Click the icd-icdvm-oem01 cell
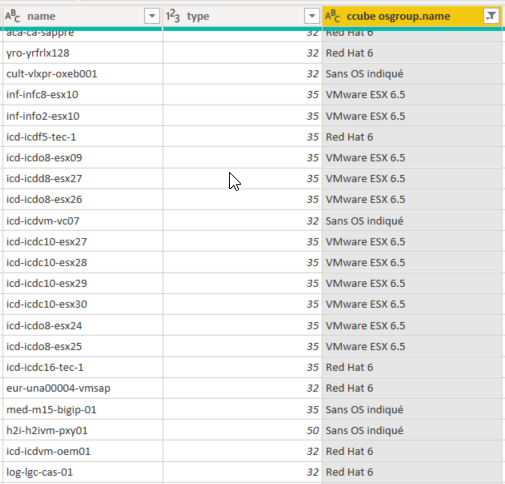The width and height of the screenshot is (505, 484). click(x=82, y=451)
